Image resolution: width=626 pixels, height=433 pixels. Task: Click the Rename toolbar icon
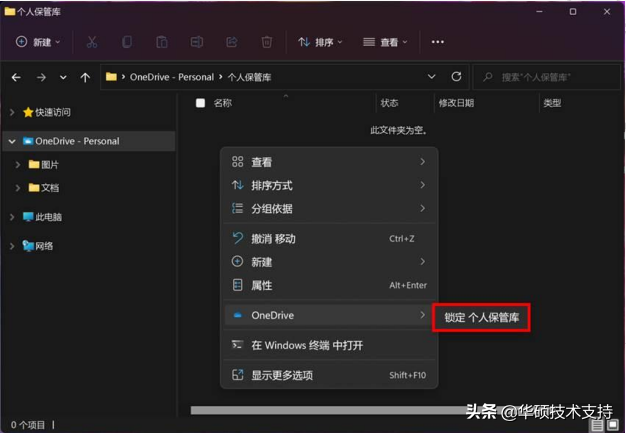[196, 42]
